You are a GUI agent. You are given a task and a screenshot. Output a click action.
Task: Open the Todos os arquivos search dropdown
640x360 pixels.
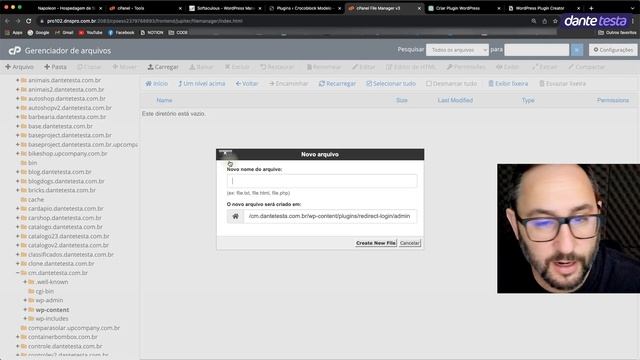(457, 50)
